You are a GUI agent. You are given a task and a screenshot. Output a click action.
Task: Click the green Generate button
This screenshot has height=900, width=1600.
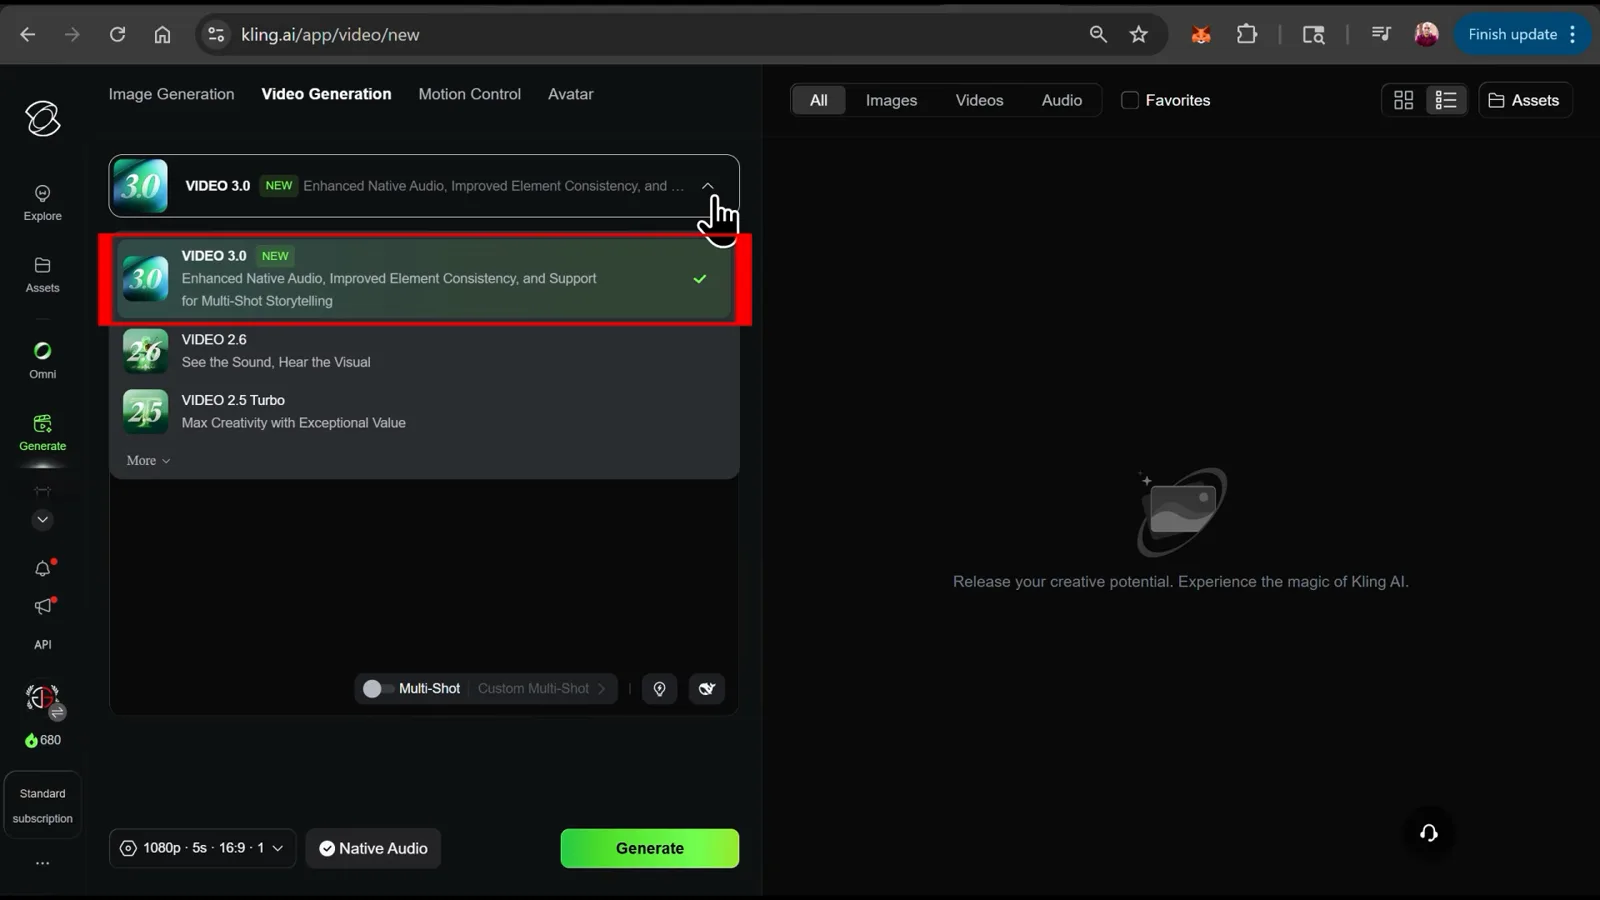pos(649,849)
